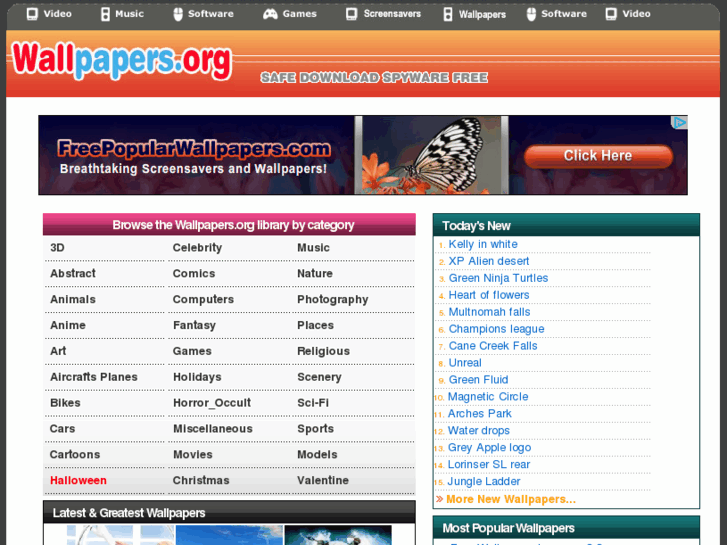The image size is (727, 545).
Task: Open the Places category
Action: (315, 325)
